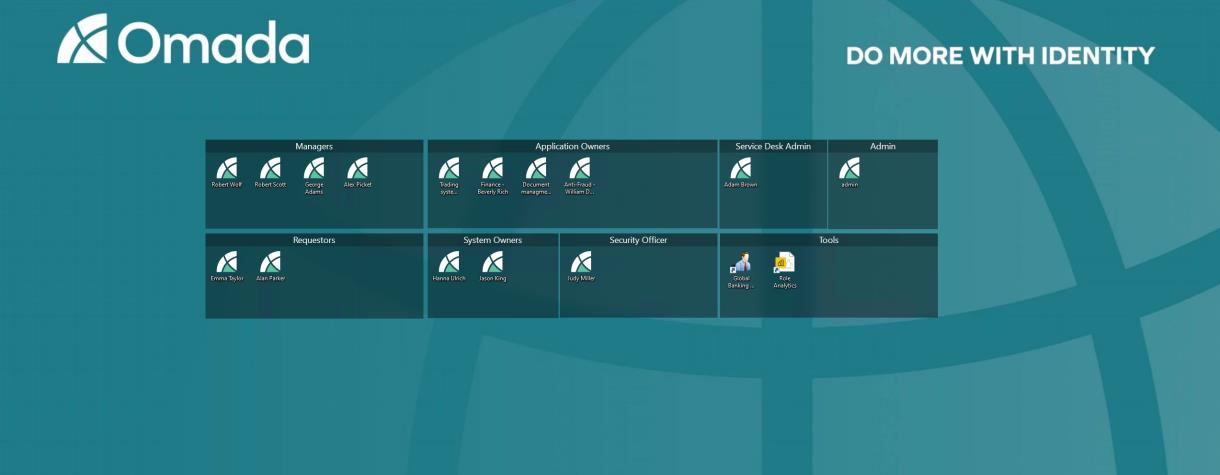
Task: Click the System Owners group title
Action: click(493, 240)
